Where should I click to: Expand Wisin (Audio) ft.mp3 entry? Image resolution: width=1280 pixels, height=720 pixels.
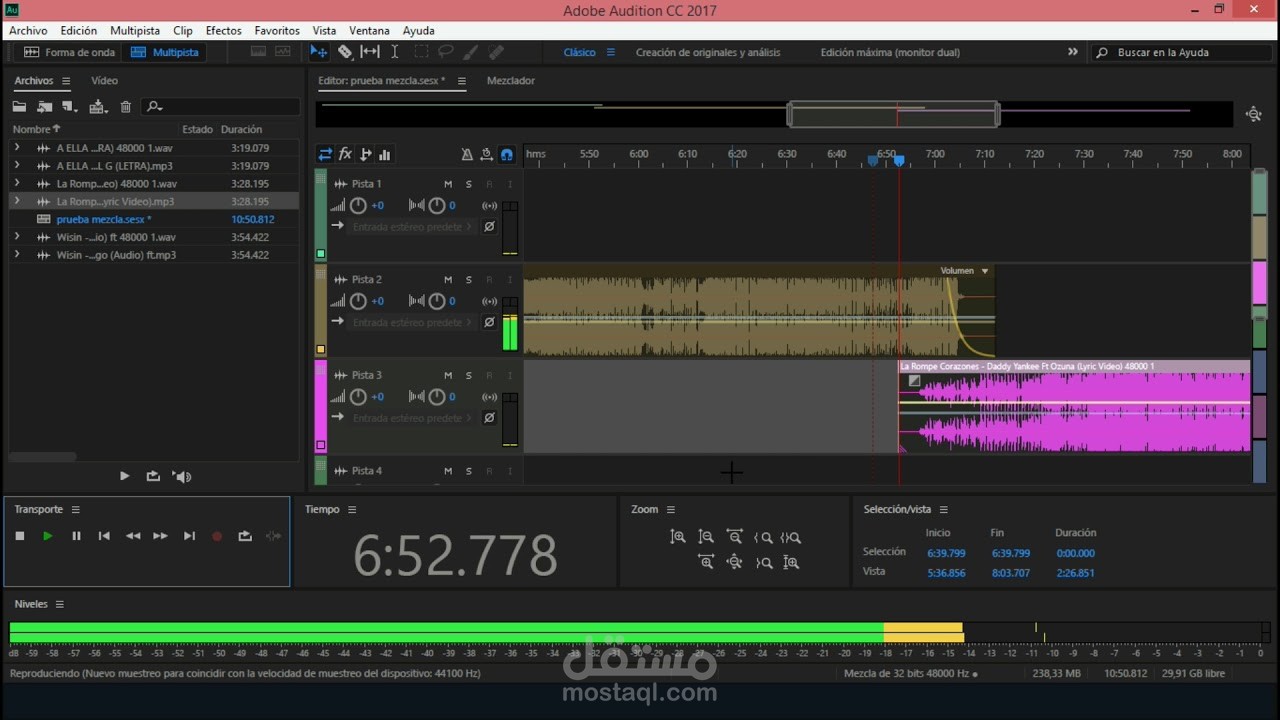point(17,255)
